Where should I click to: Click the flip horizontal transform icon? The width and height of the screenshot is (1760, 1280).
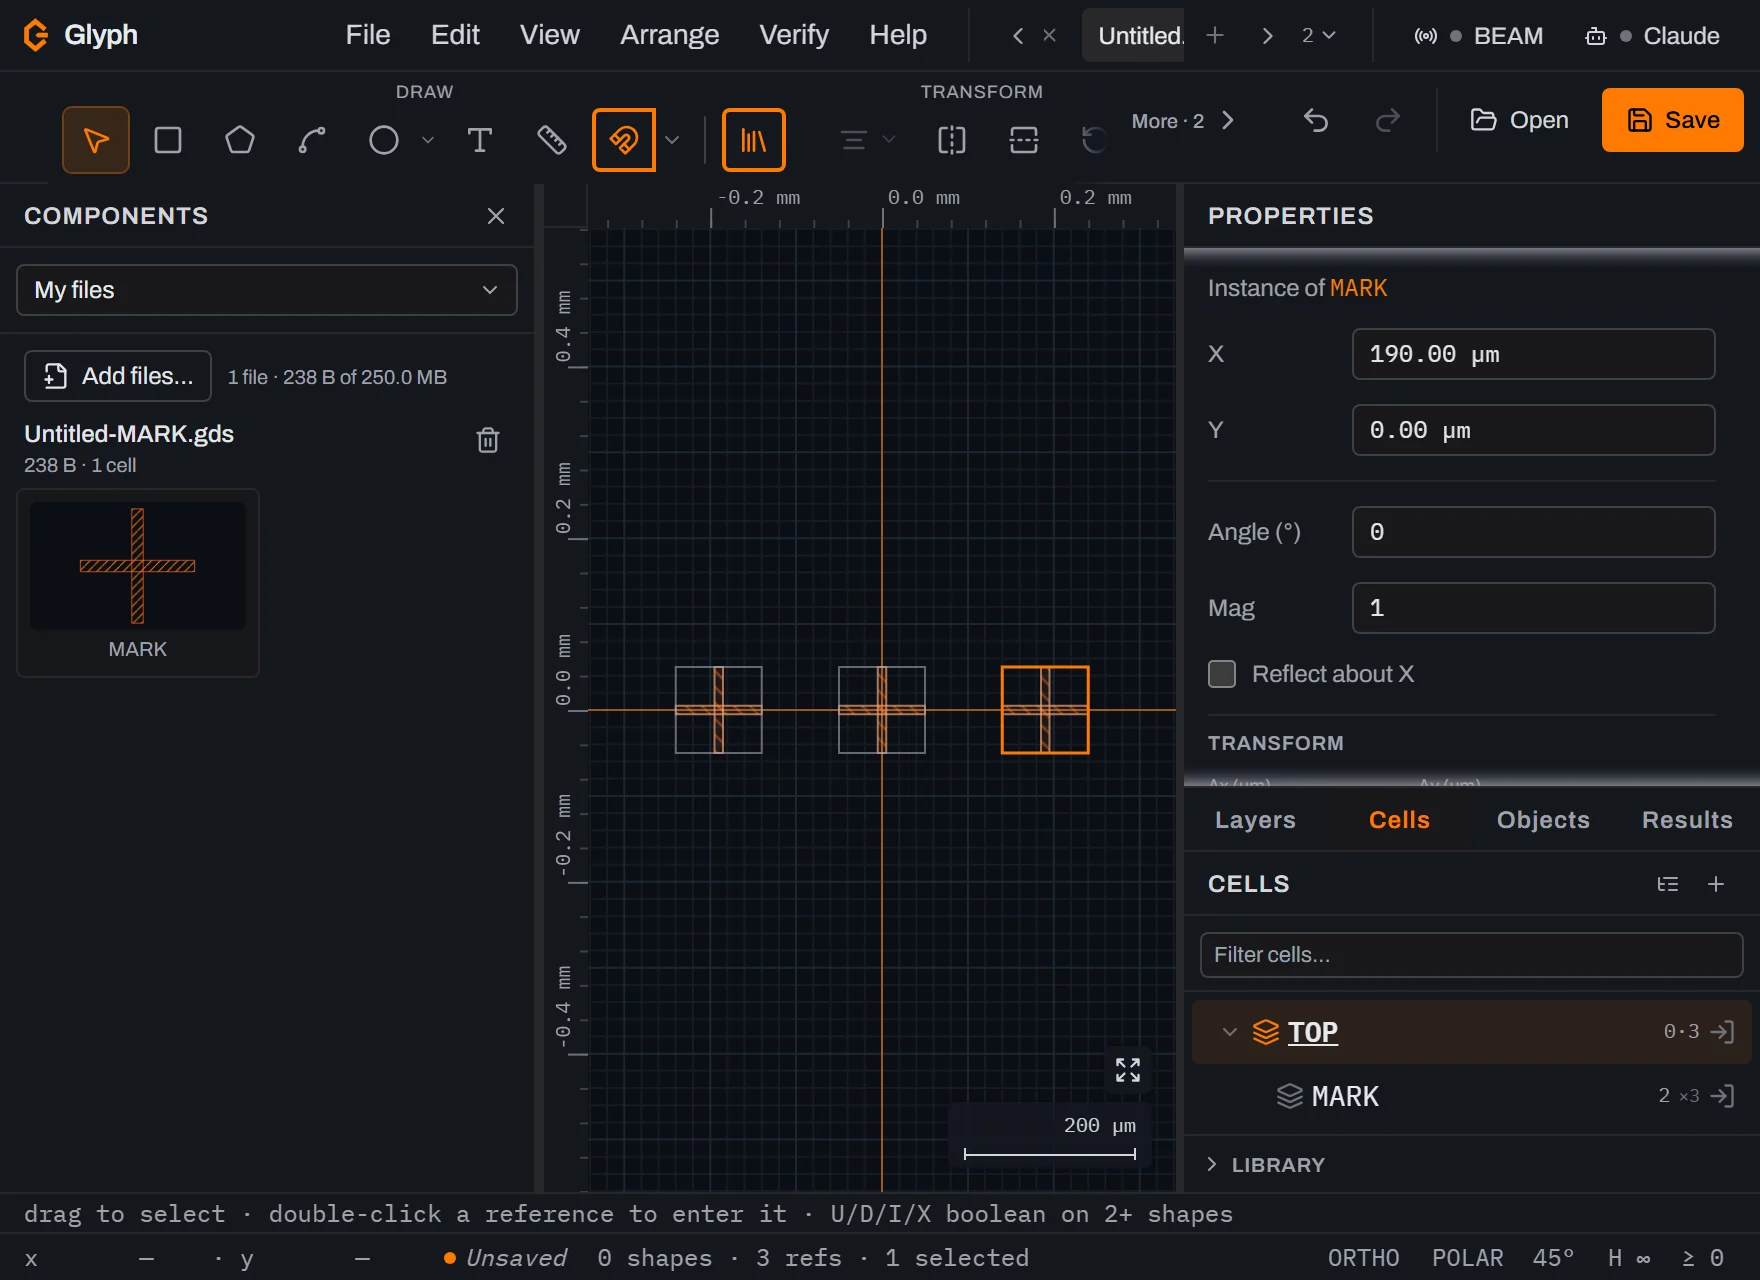[952, 140]
